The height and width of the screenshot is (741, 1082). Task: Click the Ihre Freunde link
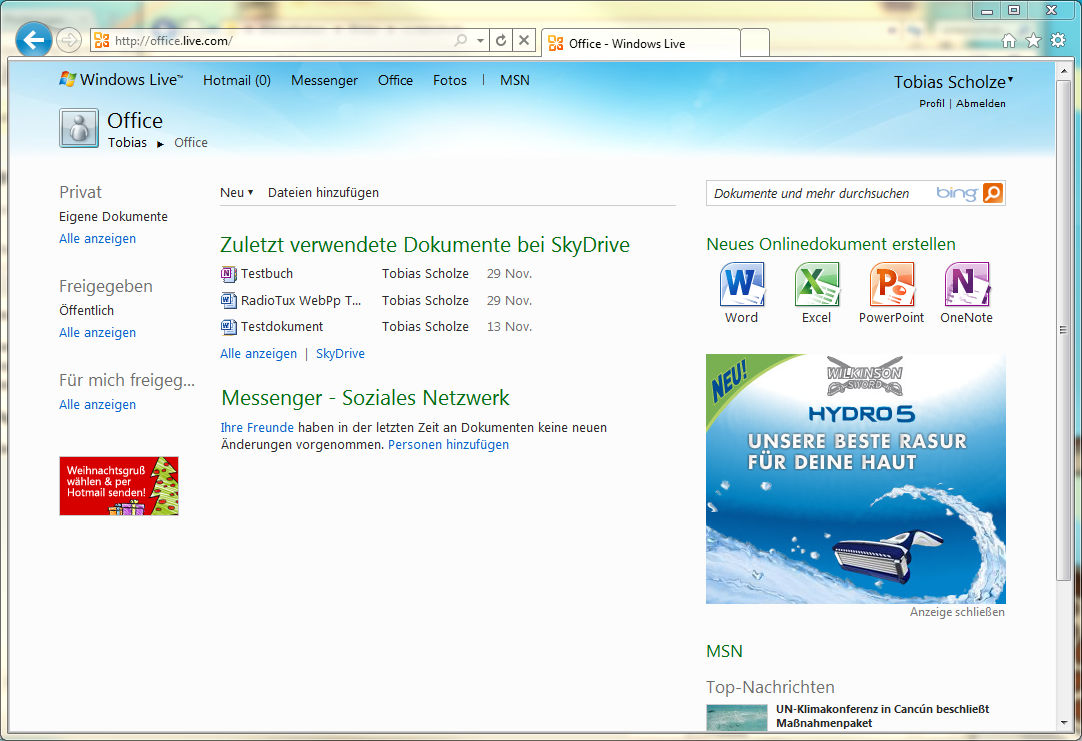[x=257, y=428]
